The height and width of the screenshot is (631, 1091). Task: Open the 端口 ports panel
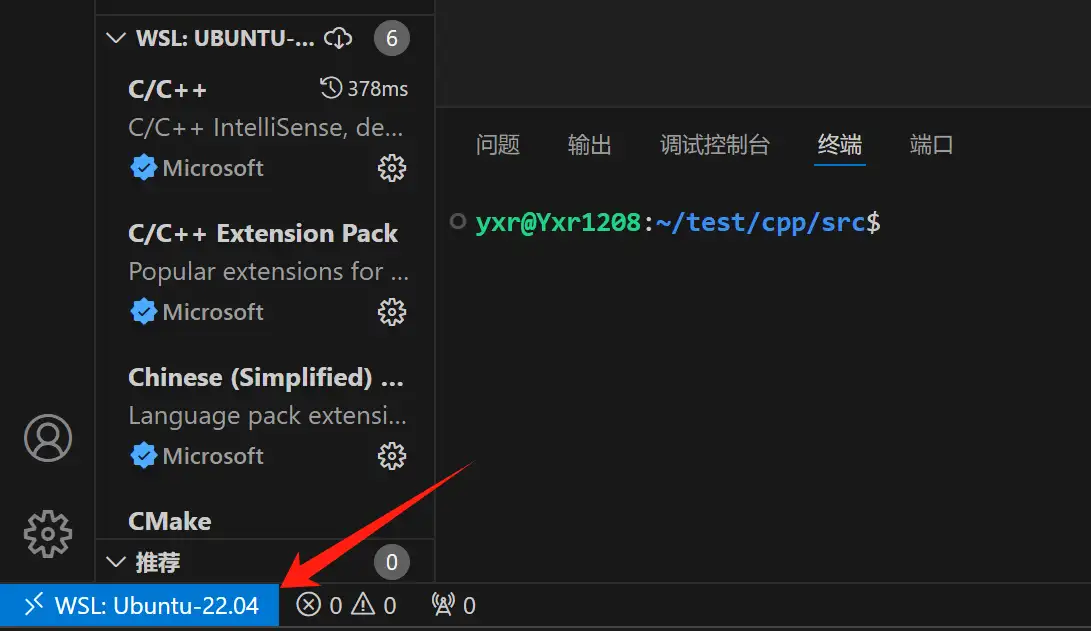point(930,145)
